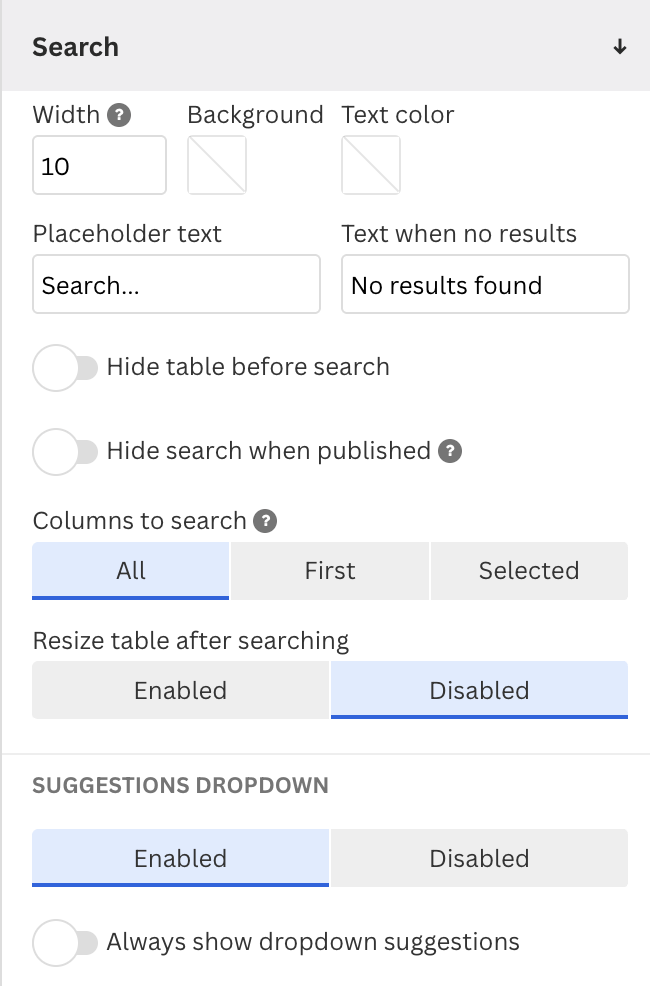This screenshot has height=986, width=650.
Task: Toggle Hide search when published
Action: click(x=65, y=451)
